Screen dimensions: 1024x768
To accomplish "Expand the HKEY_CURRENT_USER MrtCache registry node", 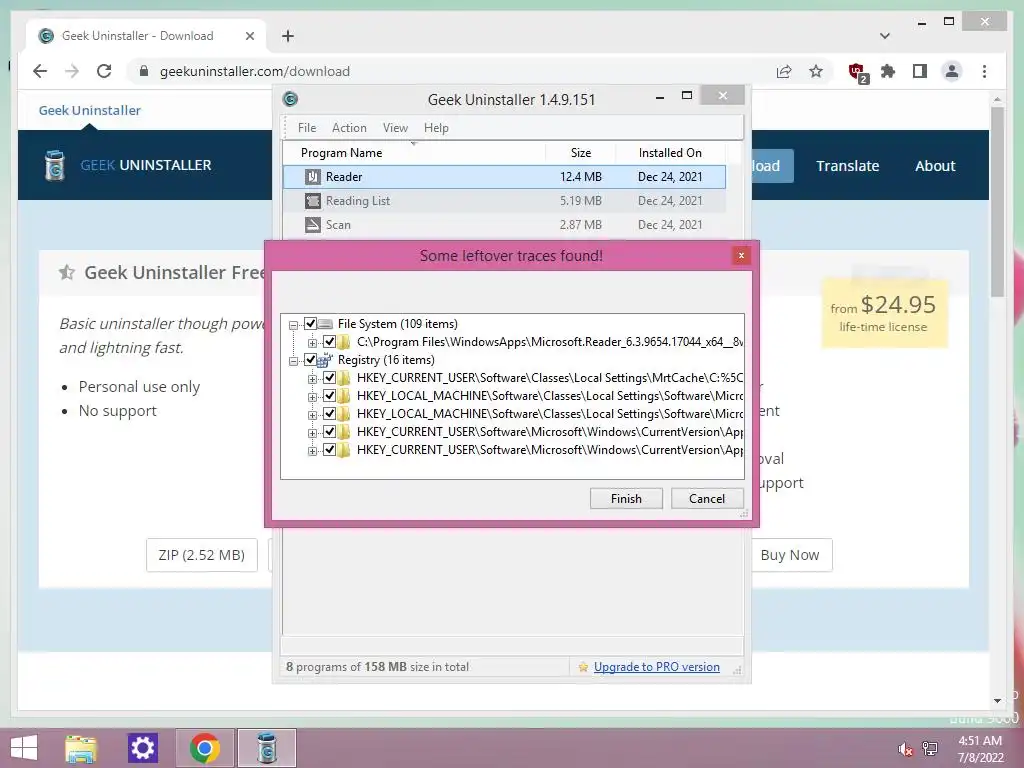I will tap(312, 379).
